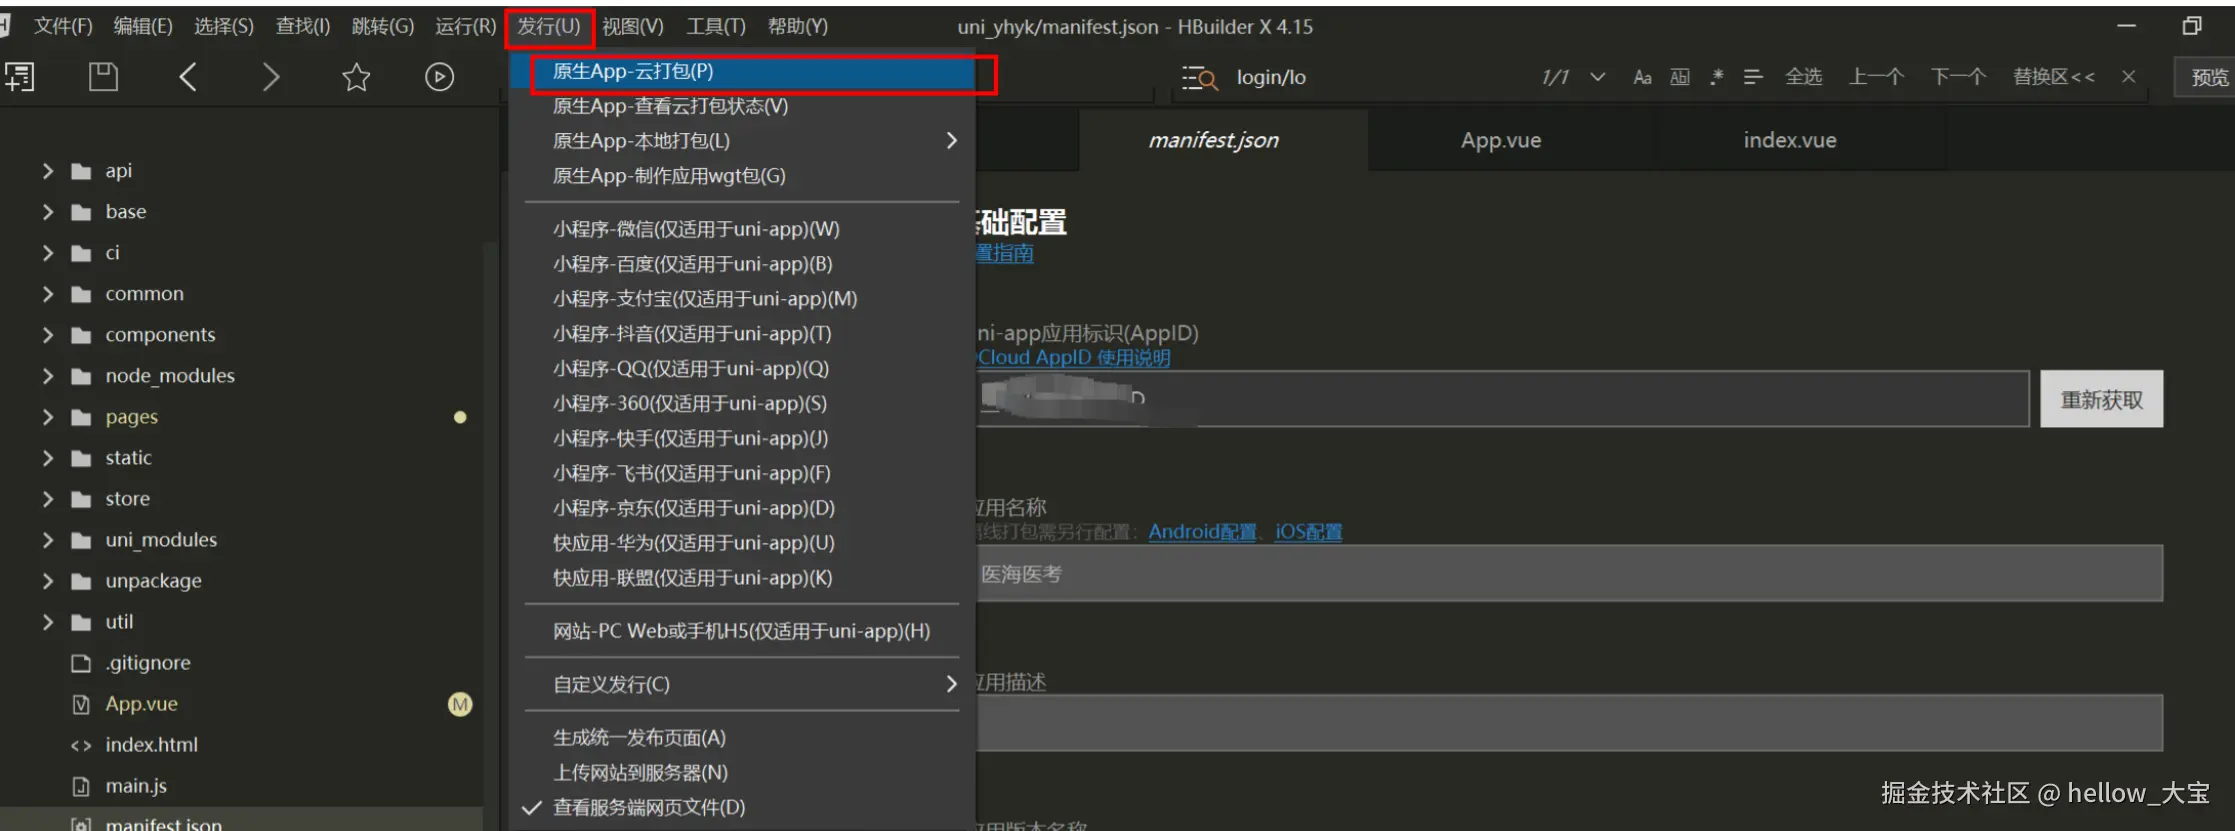Click the search list icon in find bar

point(1199,78)
